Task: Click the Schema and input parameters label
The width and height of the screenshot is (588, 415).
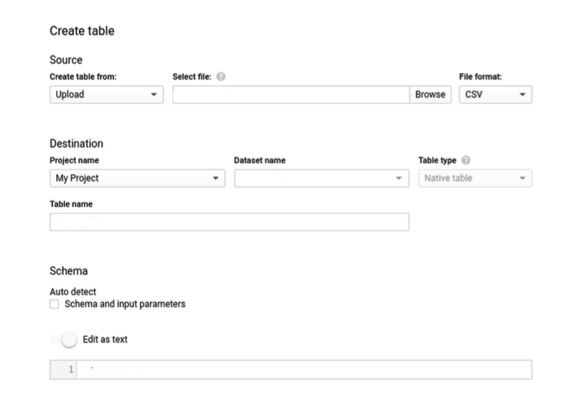Action: [125, 304]
